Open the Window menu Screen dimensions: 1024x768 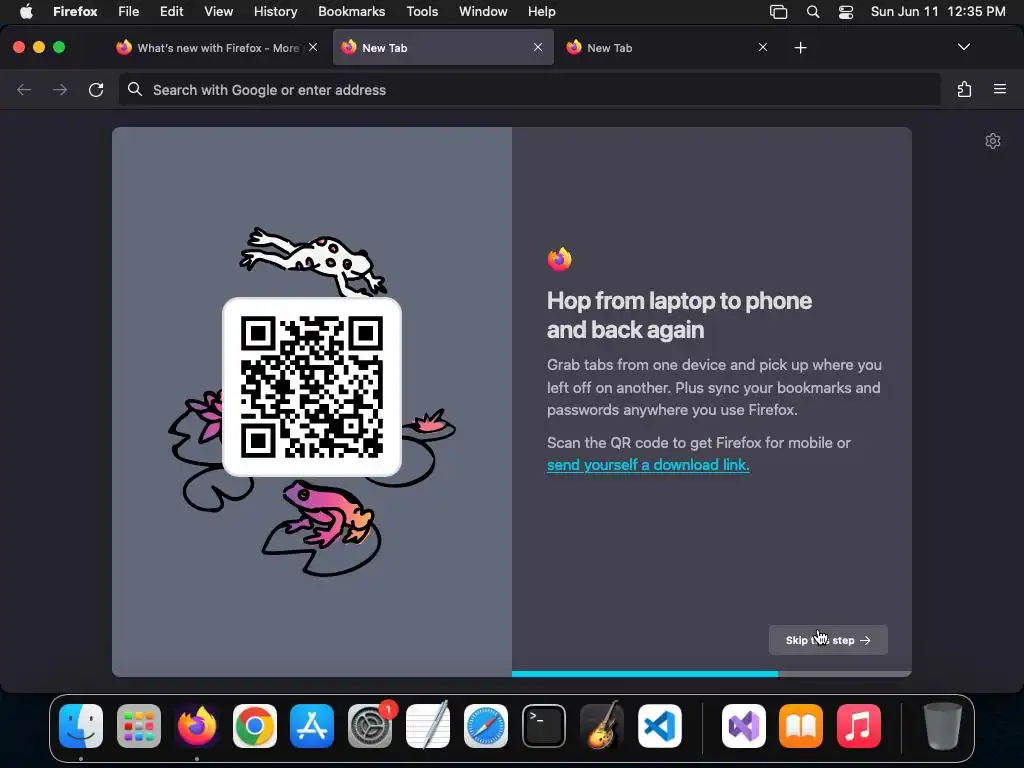(x=483, y=11)
